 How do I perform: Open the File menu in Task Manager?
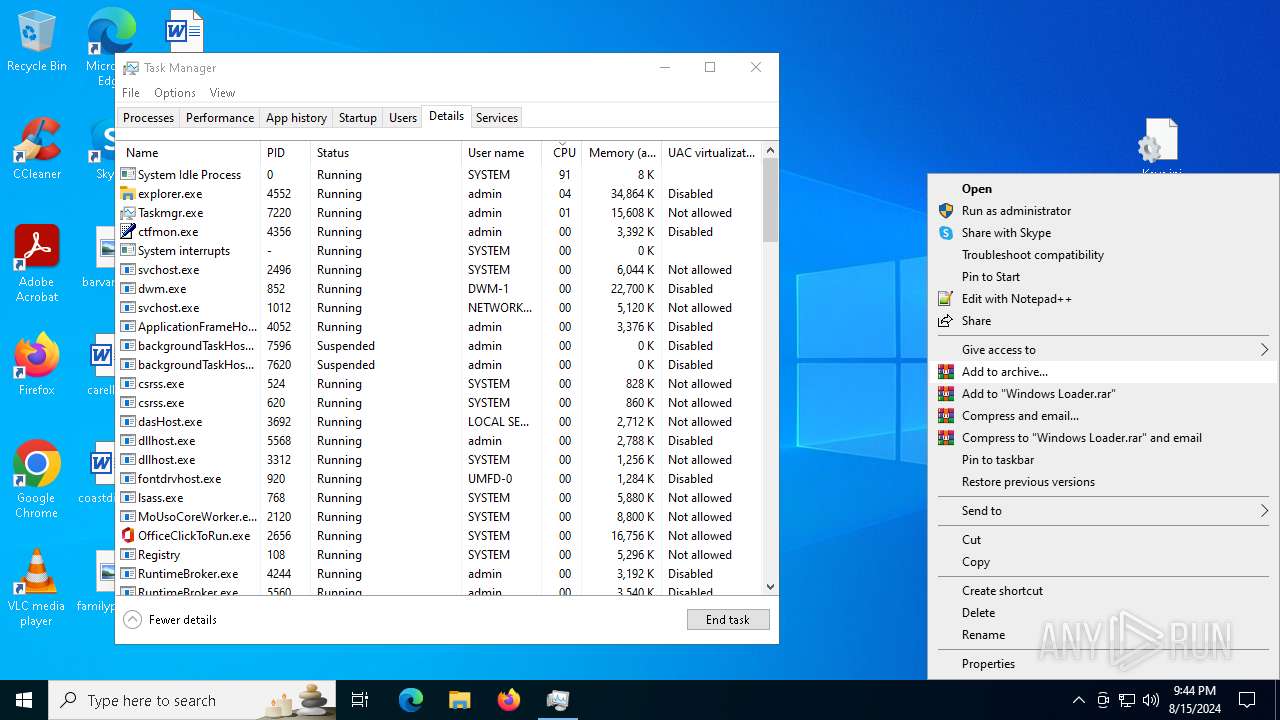pyautogui.click(x=131, y=93)
